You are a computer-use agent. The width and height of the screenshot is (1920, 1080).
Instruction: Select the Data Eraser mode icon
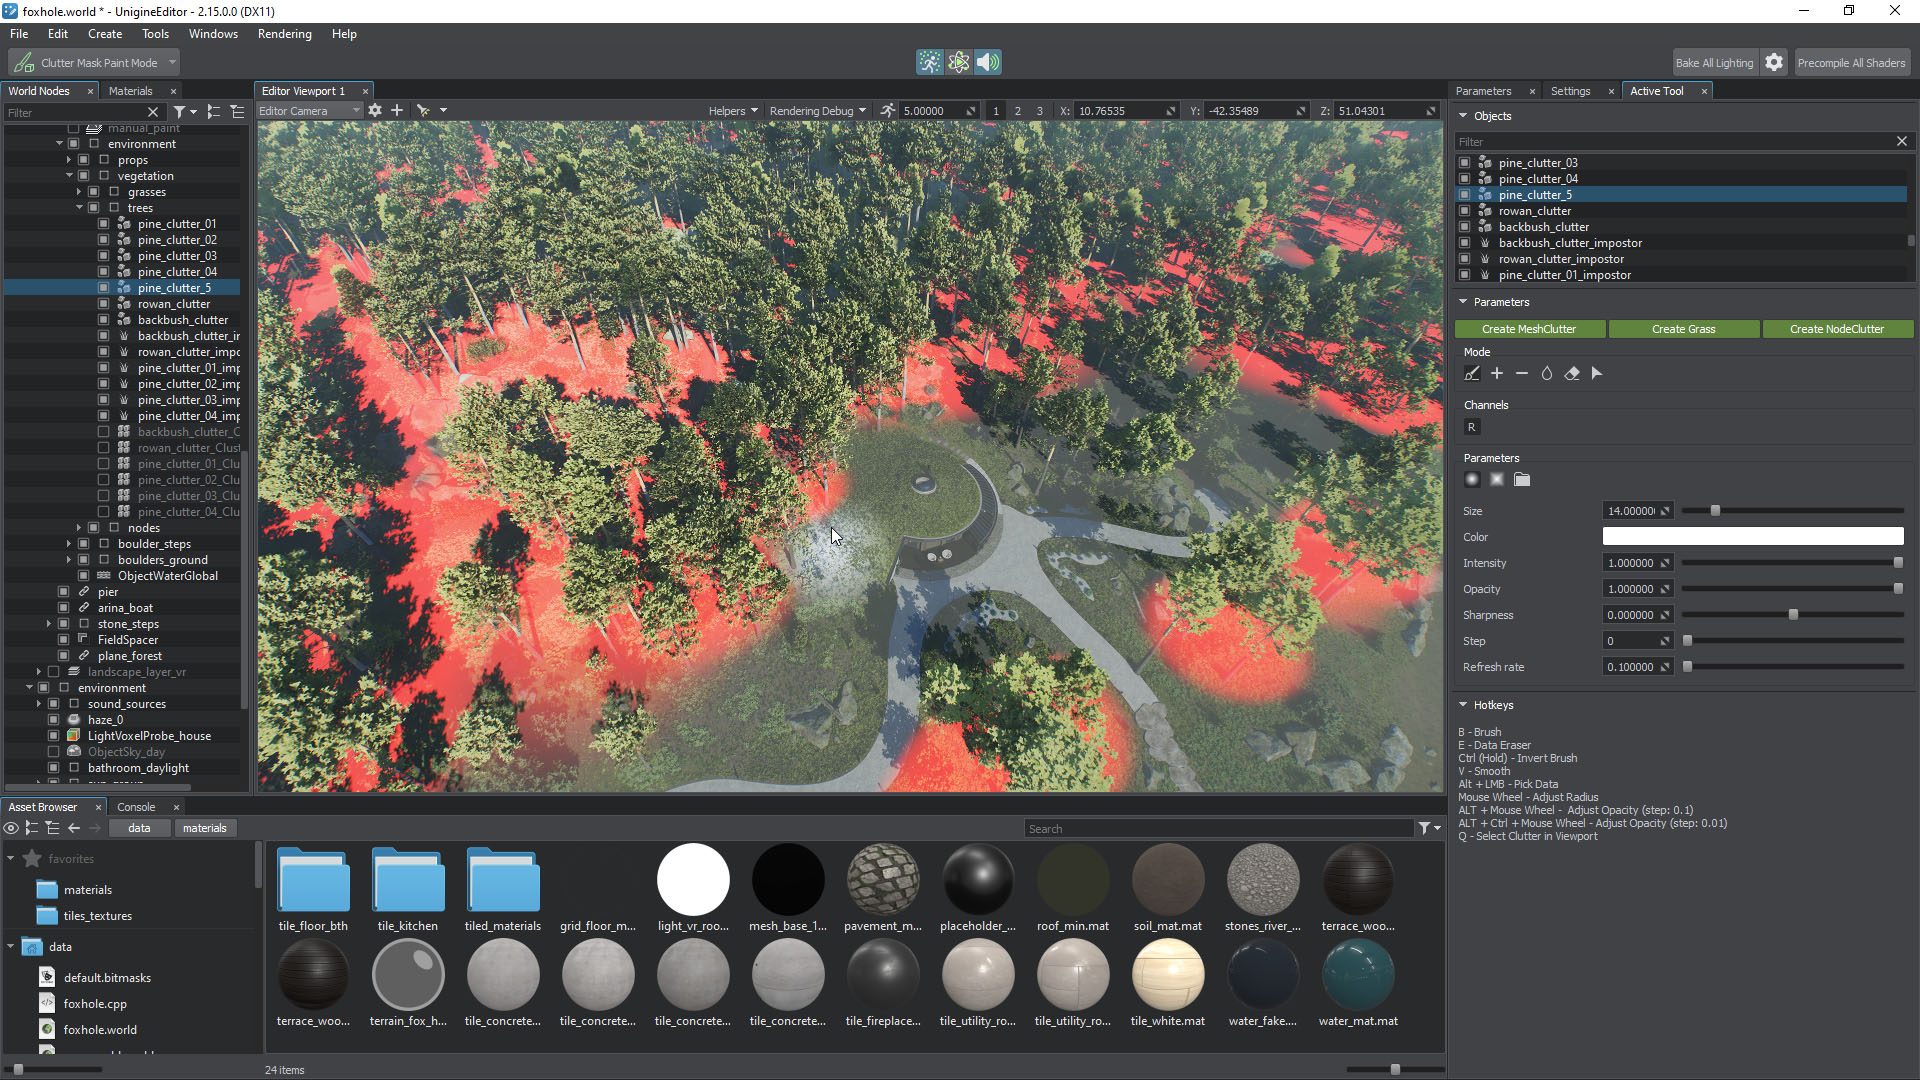pyautogui.click(x=1572, y=373)
